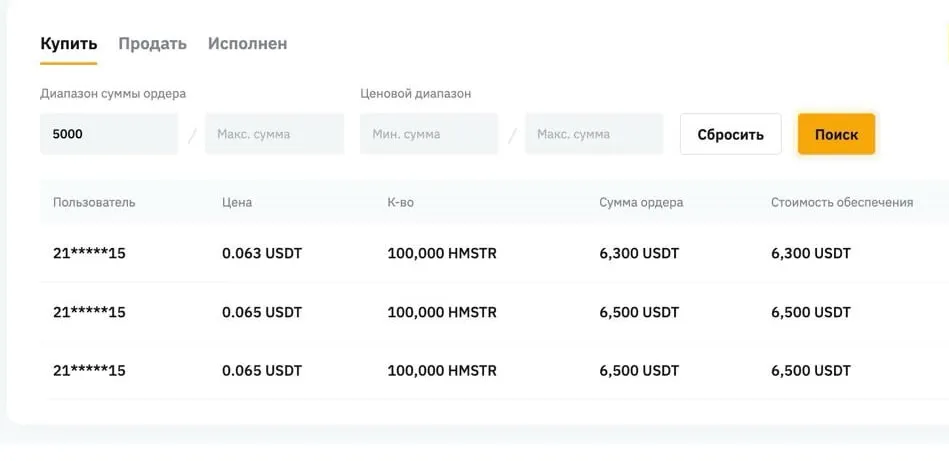Focus the price range Макс. сумма field
Viewport: 949px width, 461px height.
pos(593,134)
